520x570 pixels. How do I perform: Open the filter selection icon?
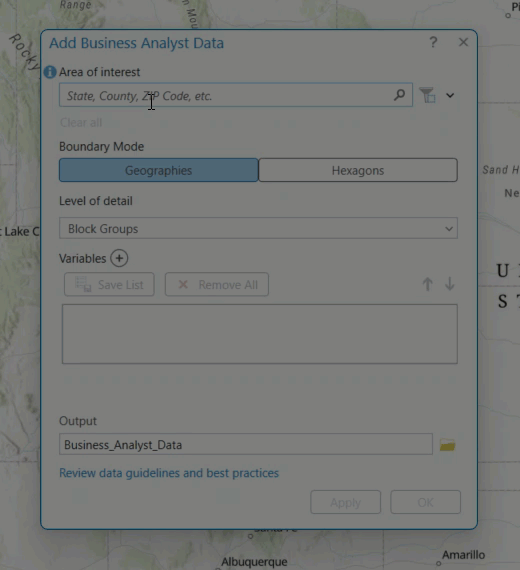click(x=427, y=95)
